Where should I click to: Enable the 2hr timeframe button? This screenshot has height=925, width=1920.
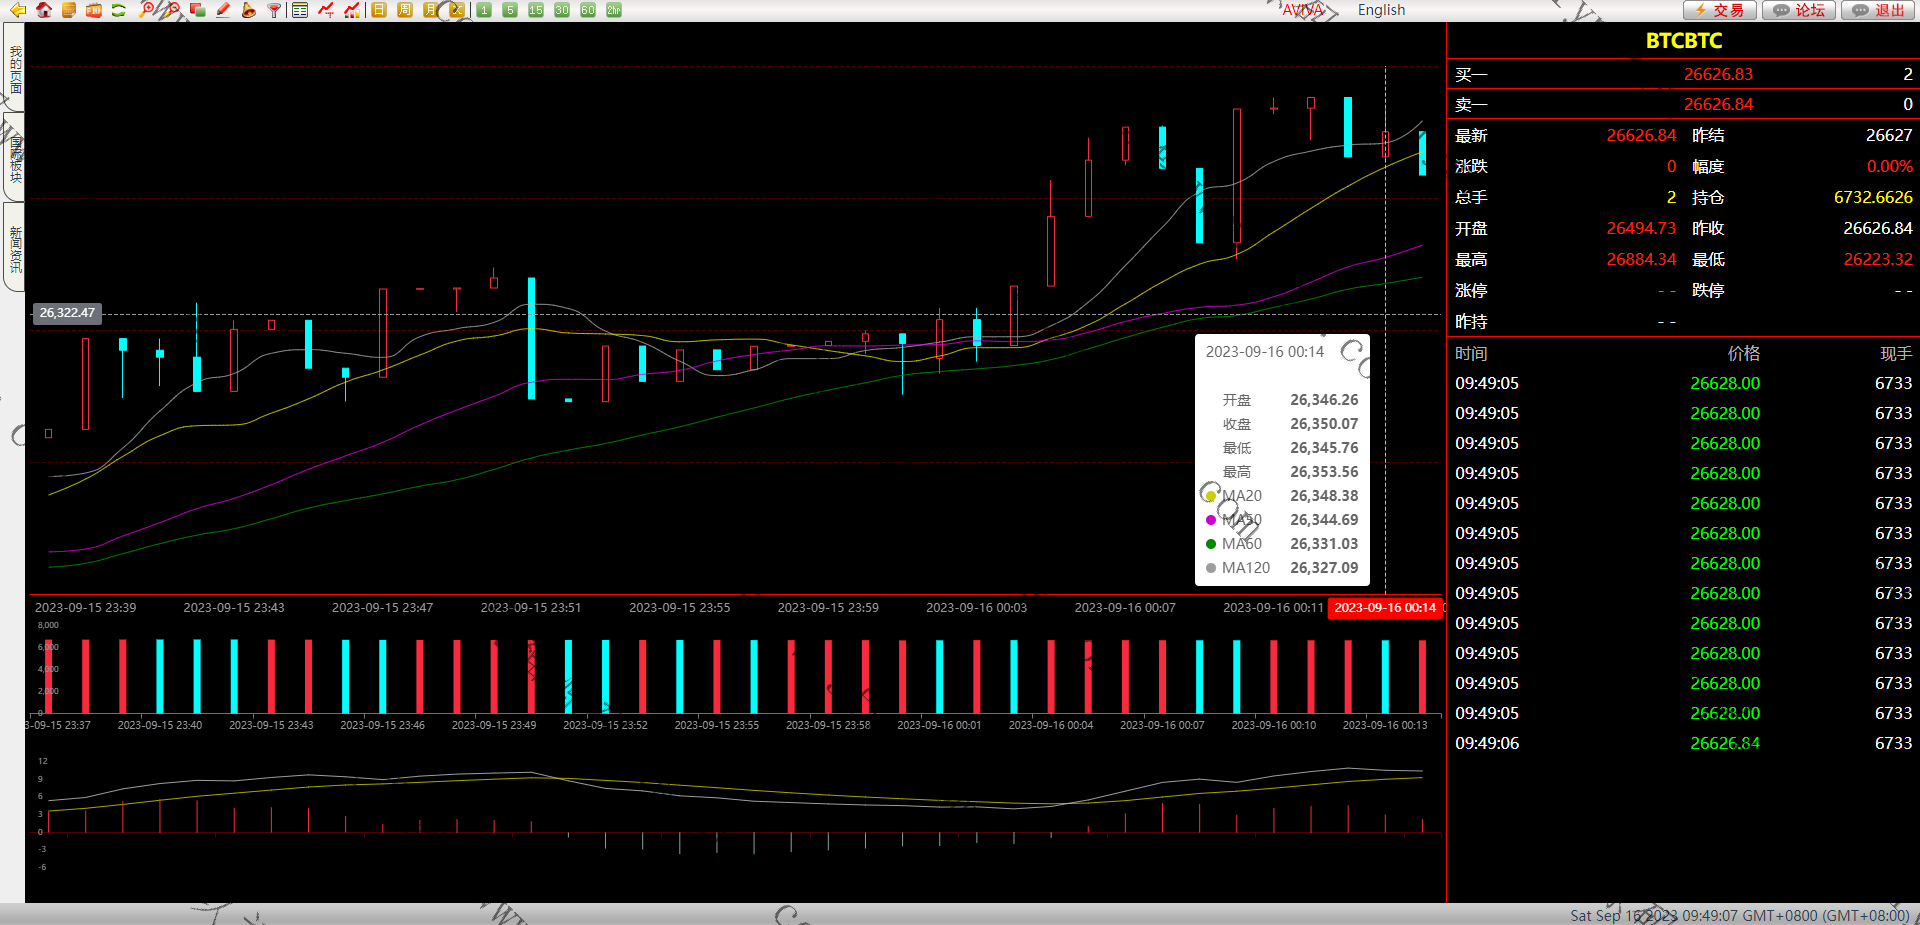[x=614, y=10]
